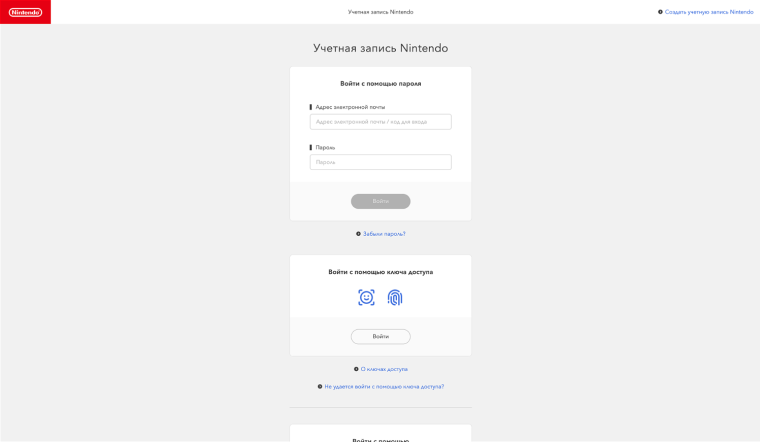Click arrow icon beside Создать учетную запись
Viewport: 760px width, 442px height.
(660, 12)
